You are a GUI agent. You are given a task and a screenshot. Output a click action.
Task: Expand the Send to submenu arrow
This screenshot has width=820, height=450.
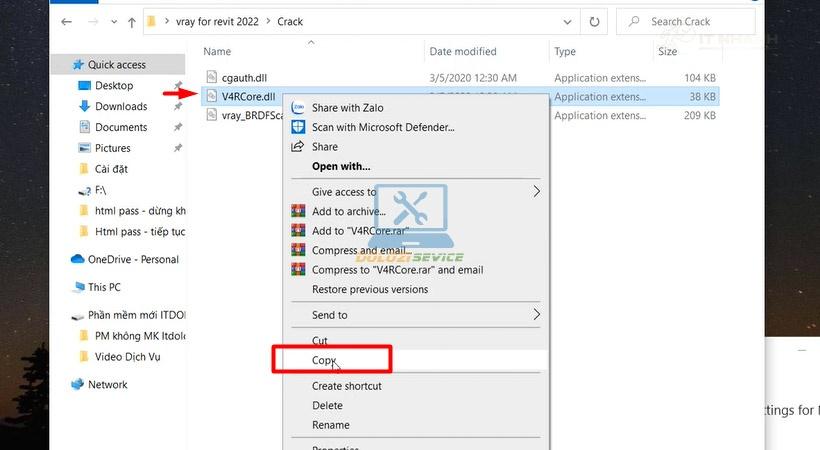(x=537, y=314)
